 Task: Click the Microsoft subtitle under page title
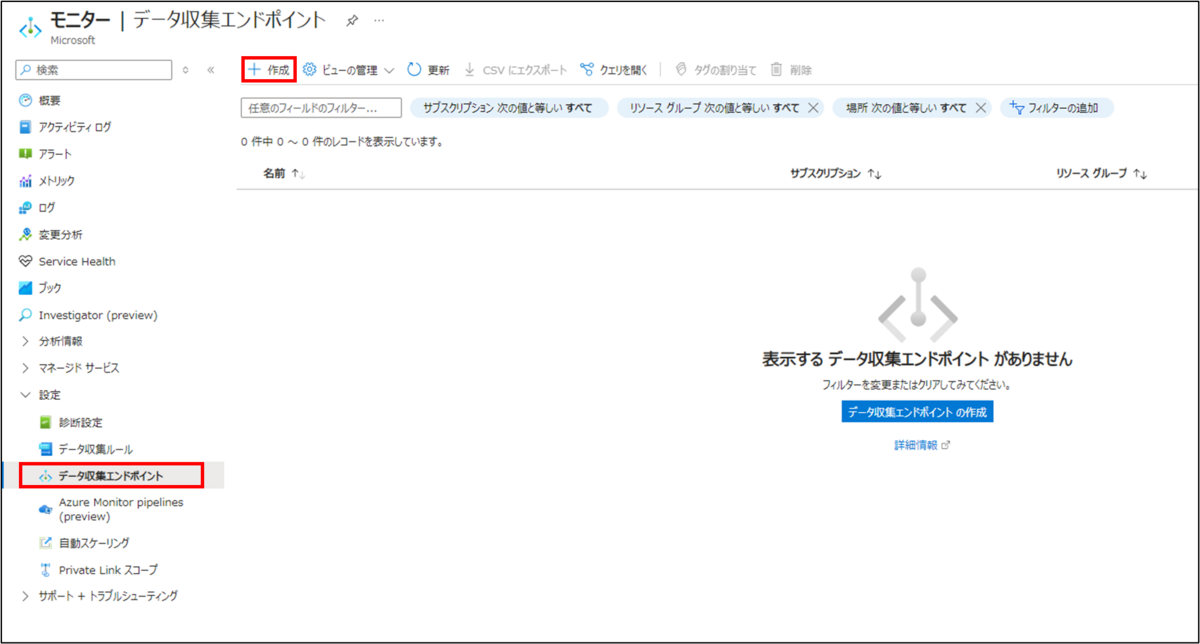[72, 41]
